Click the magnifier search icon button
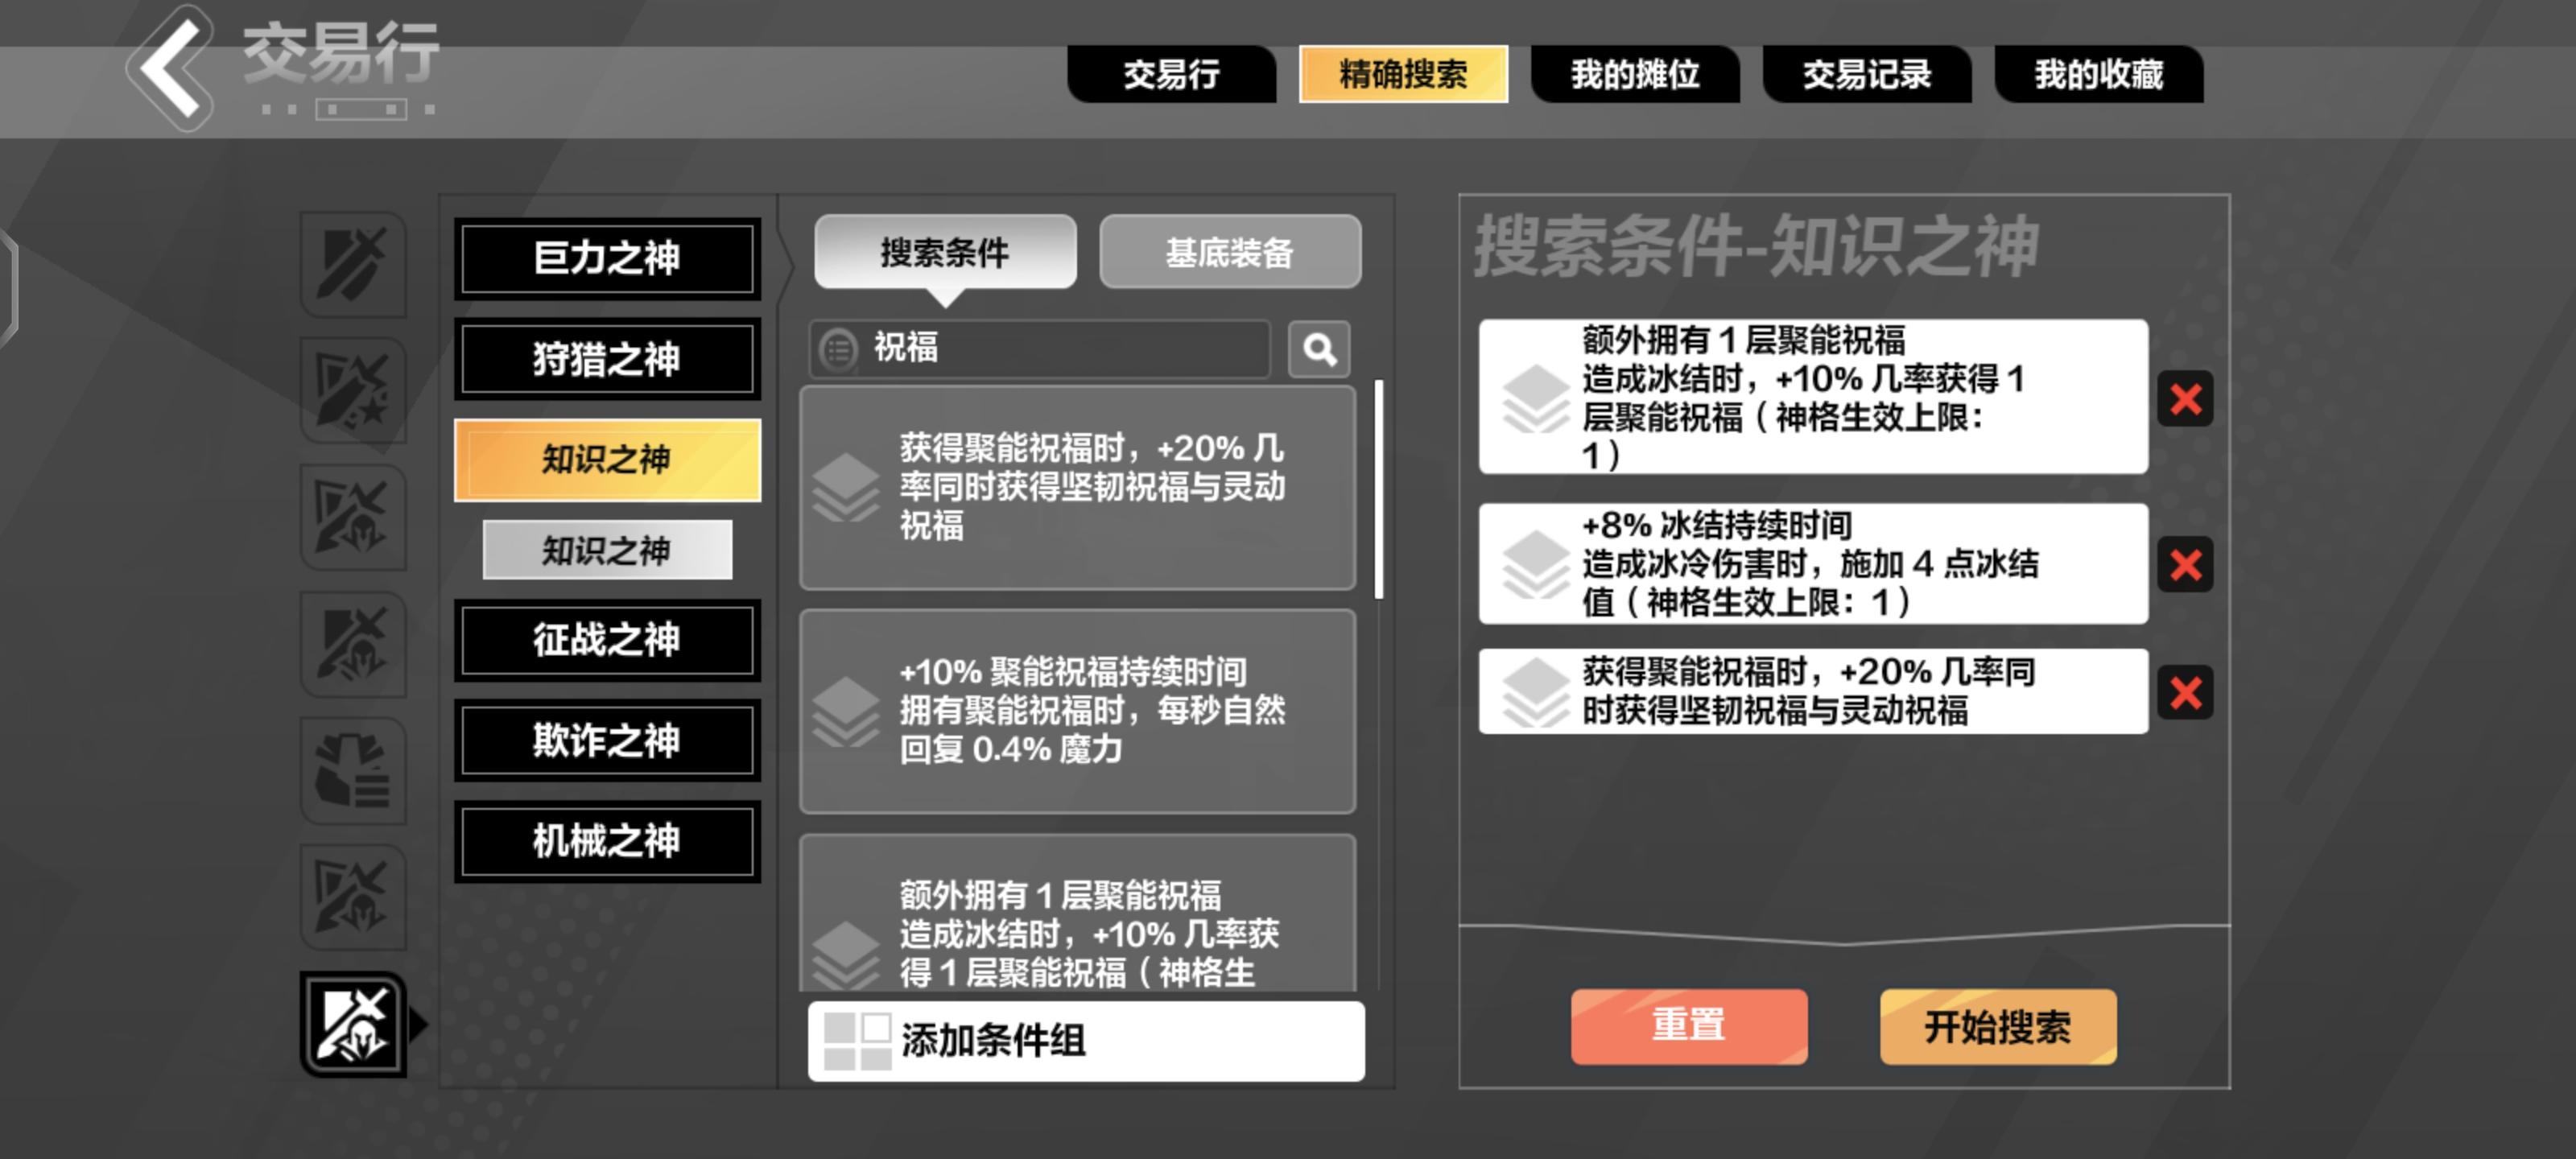Image resolution: width=2576 pixels, height=1159 pixels. [1319, 349]
